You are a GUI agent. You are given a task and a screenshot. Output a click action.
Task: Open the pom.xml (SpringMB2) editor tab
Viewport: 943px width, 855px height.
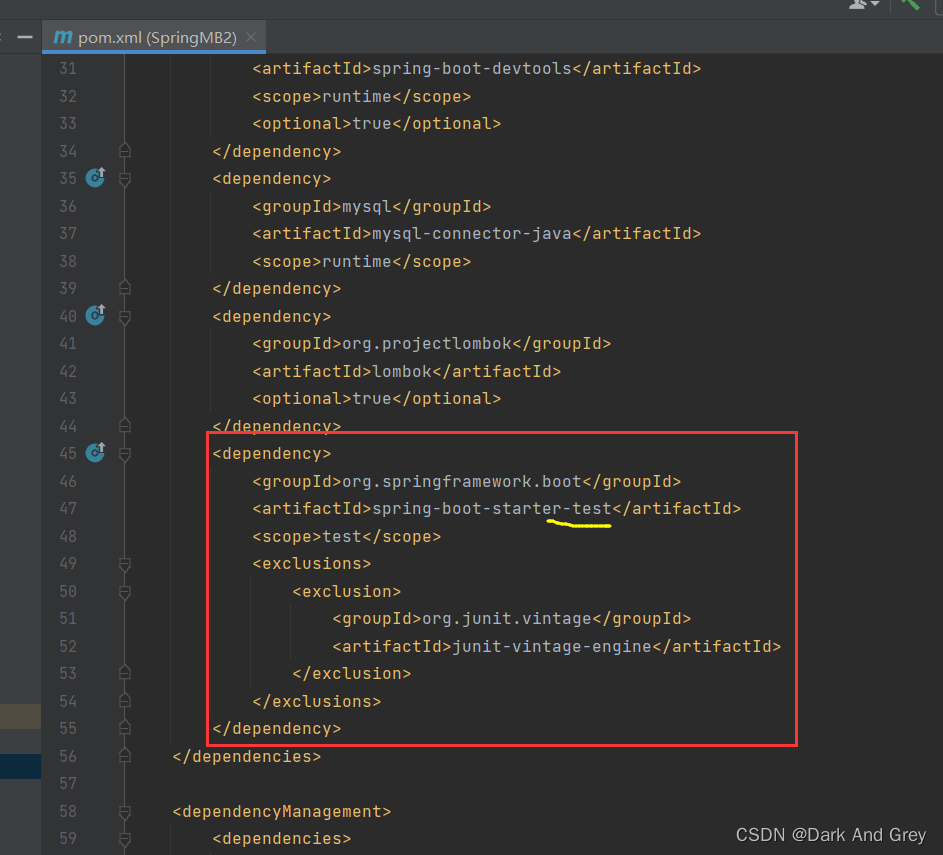154,37
